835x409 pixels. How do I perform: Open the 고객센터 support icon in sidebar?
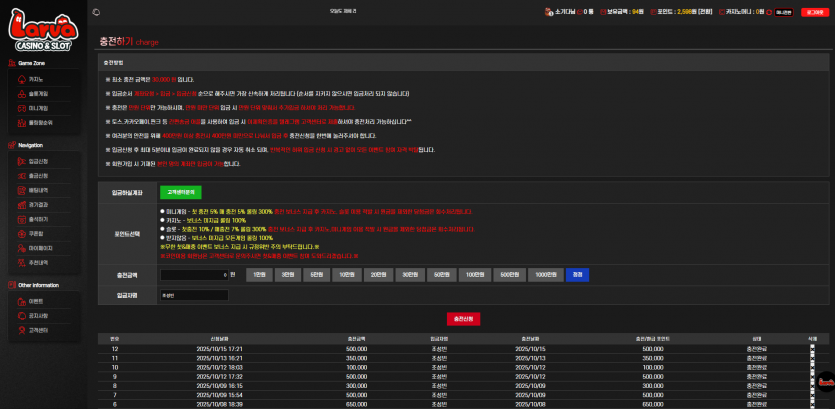tap(21, 330)
